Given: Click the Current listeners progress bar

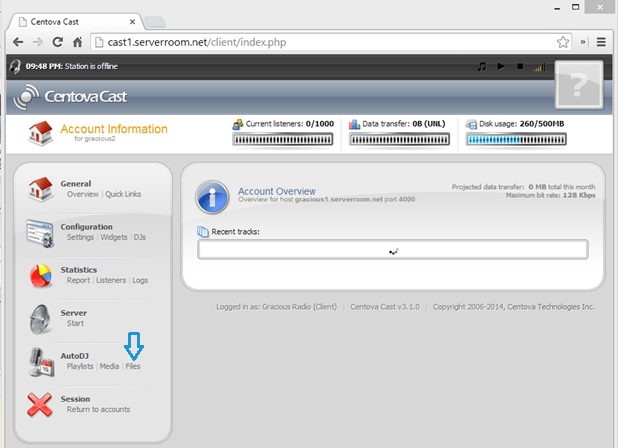Looking at the screenshot, I should point(283,139).
